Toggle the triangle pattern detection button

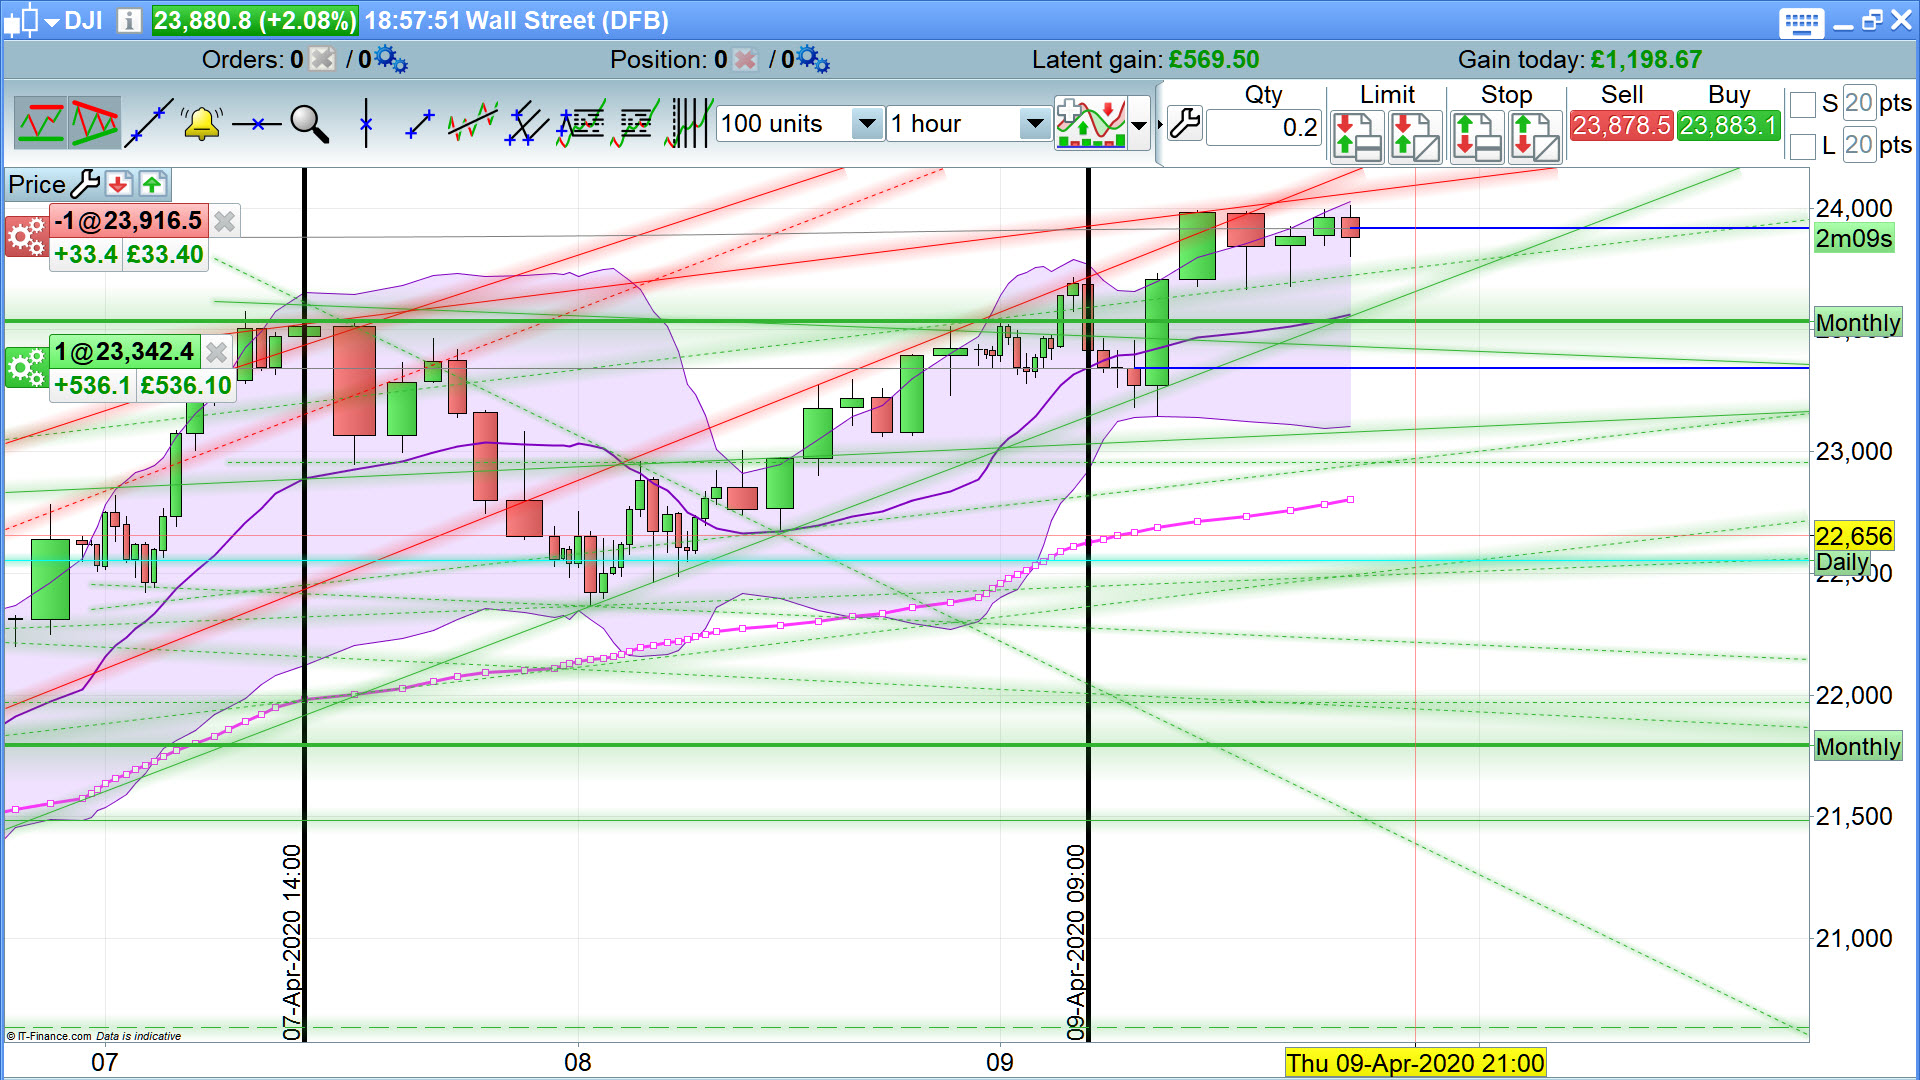click(x=95, y=124)
